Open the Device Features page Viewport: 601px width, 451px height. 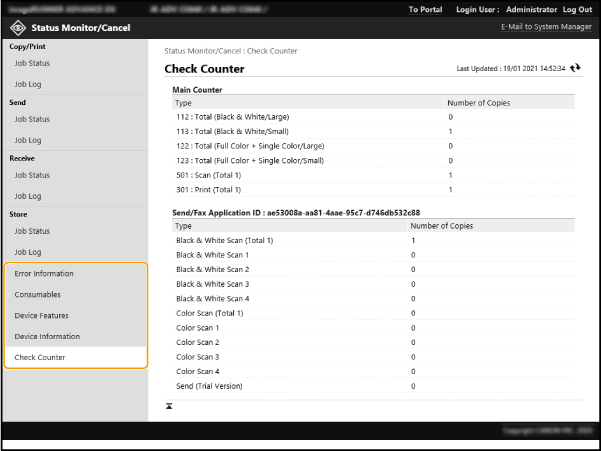click(41, 315)
